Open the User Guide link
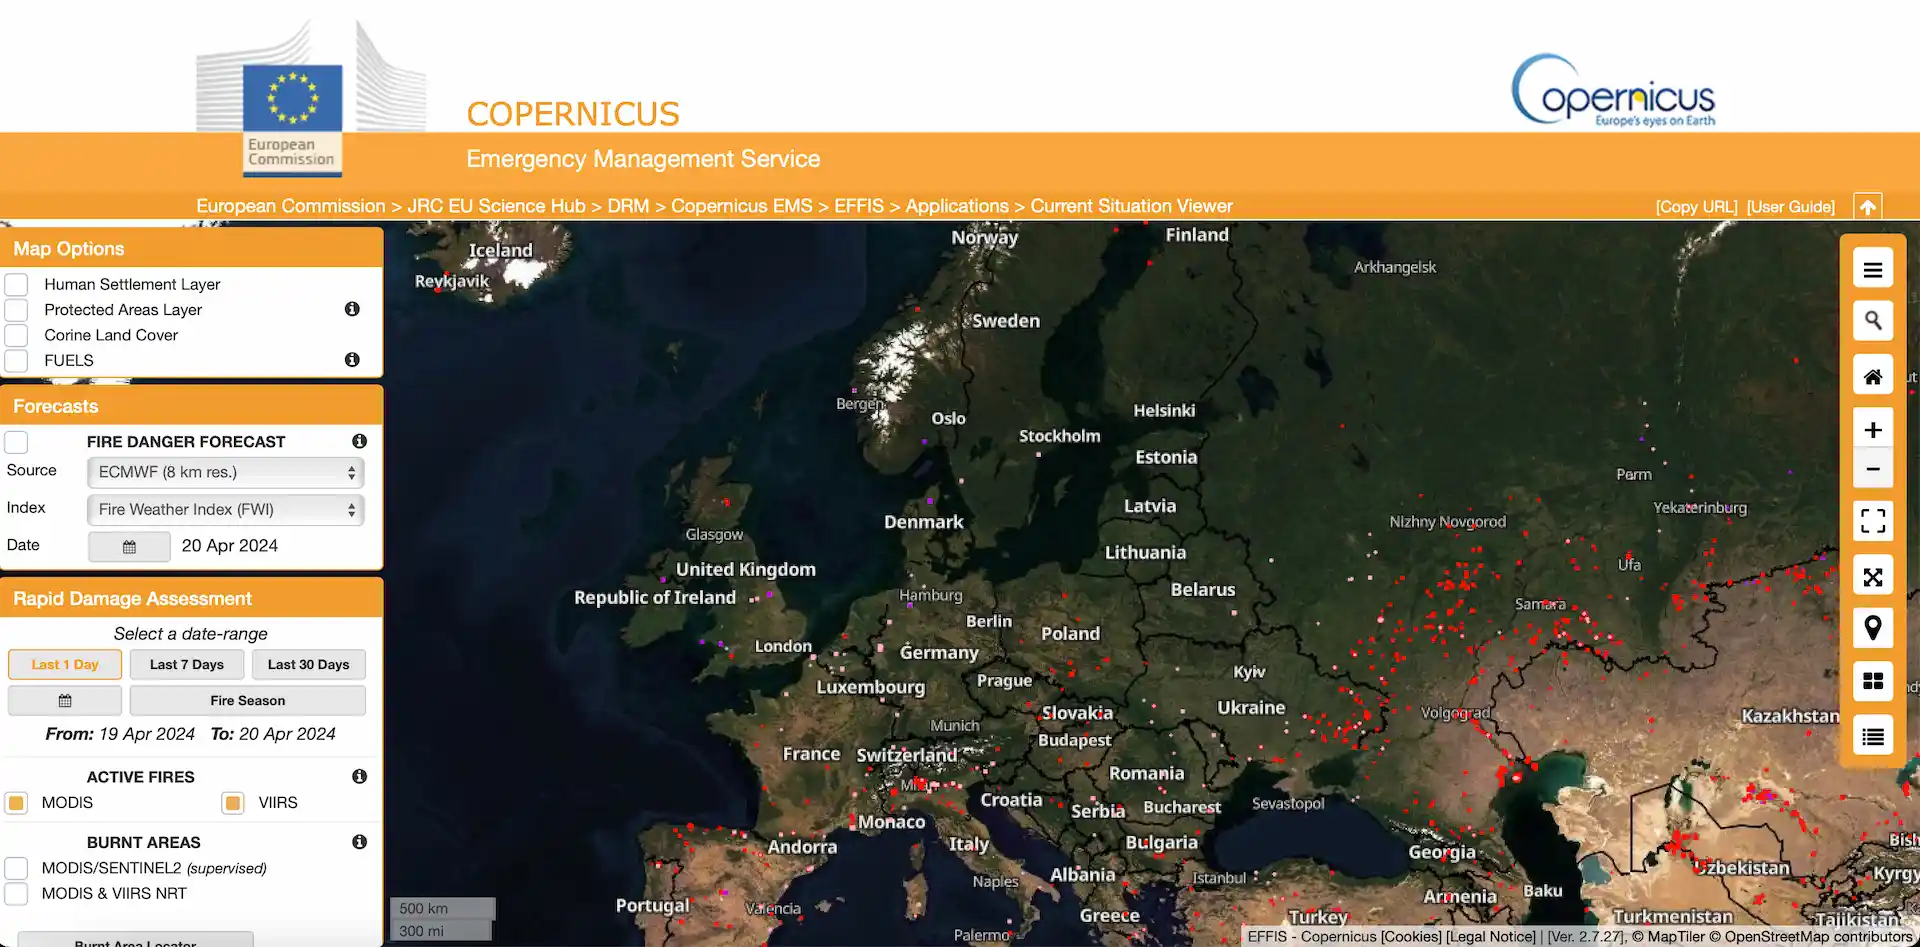1920x947 pixels. click(1790, 207)
